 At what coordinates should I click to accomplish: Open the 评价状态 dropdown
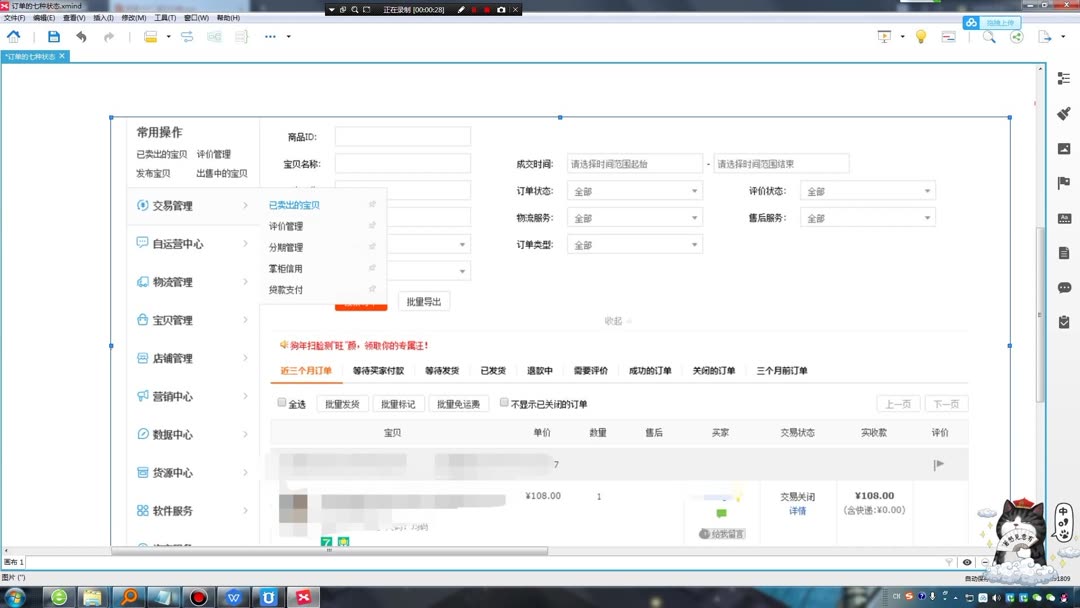click(866, 190)
